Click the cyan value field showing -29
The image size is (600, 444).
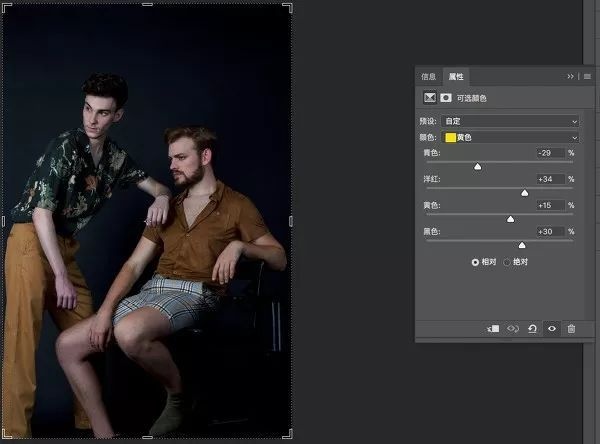click(549, 153)
